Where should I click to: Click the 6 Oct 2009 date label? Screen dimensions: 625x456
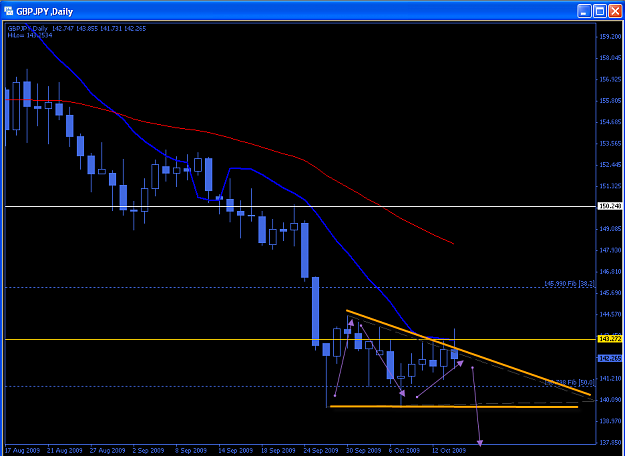[406, 451]
